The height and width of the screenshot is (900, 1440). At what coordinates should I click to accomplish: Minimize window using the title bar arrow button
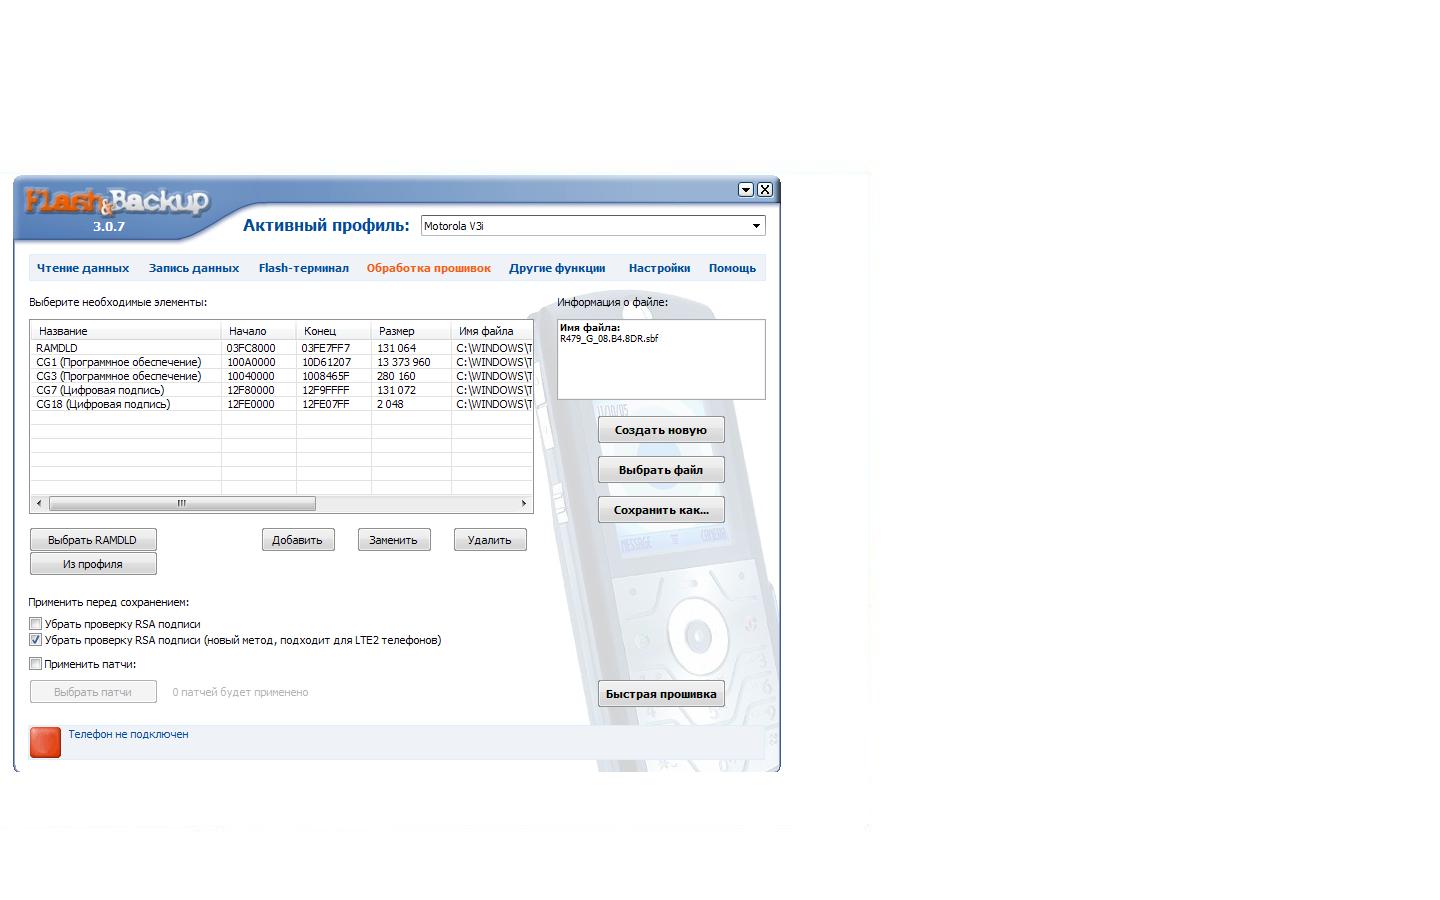[746, 189]
